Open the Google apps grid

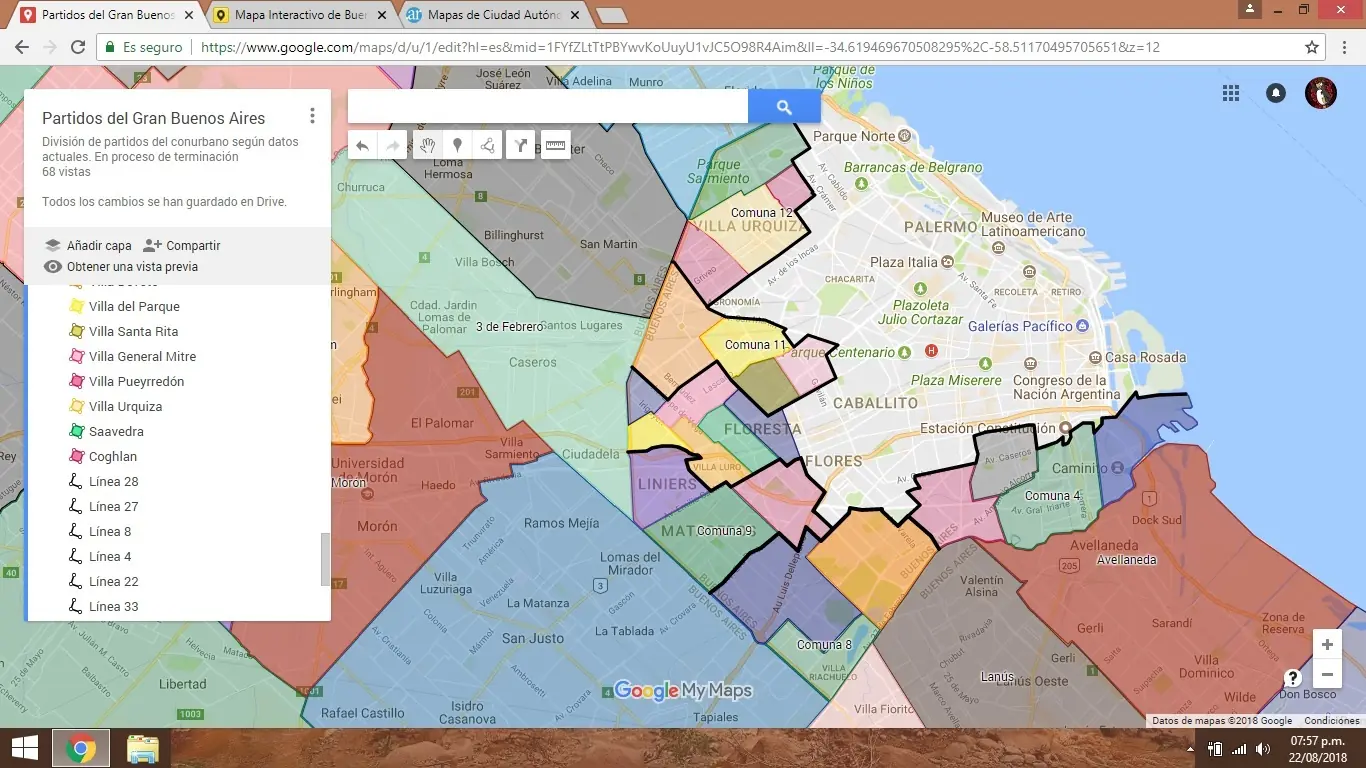(x=1231, y=93)
